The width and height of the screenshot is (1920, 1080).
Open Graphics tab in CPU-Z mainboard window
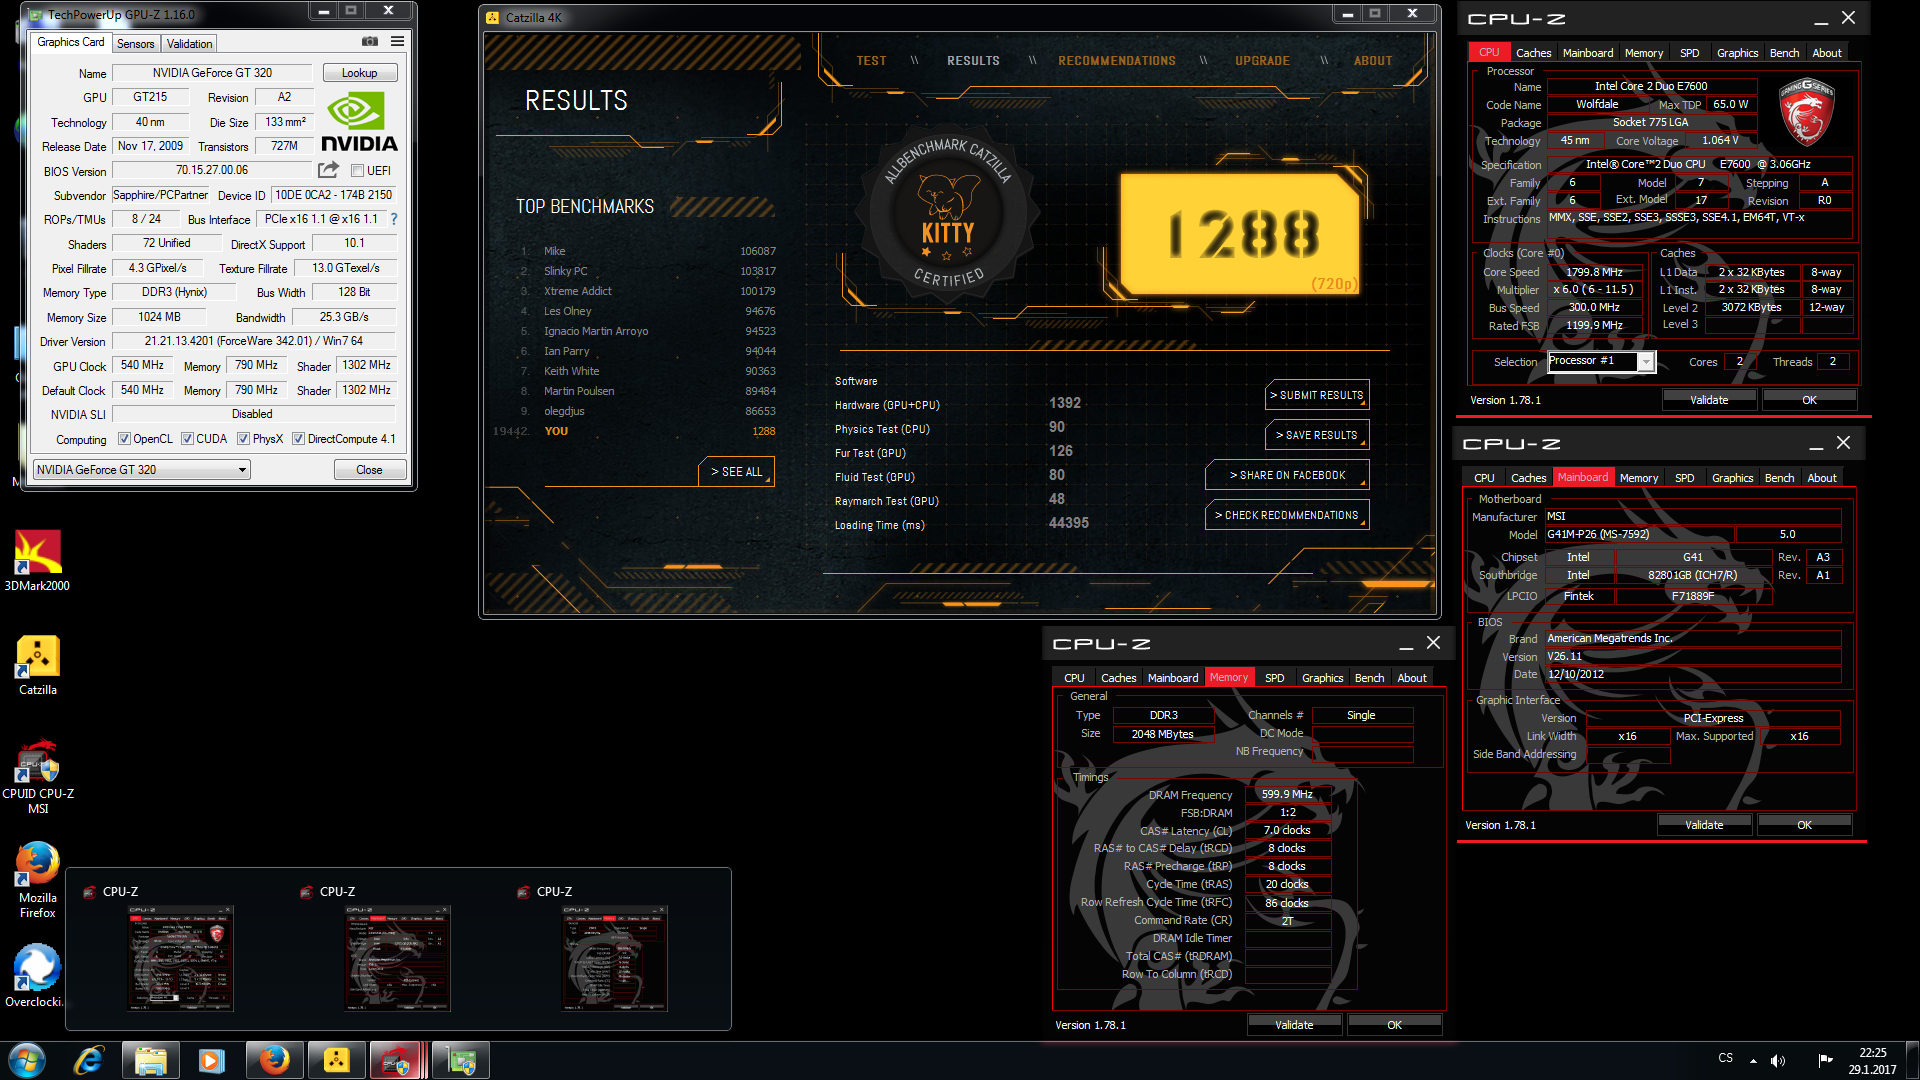click(x=1732, y=478)
